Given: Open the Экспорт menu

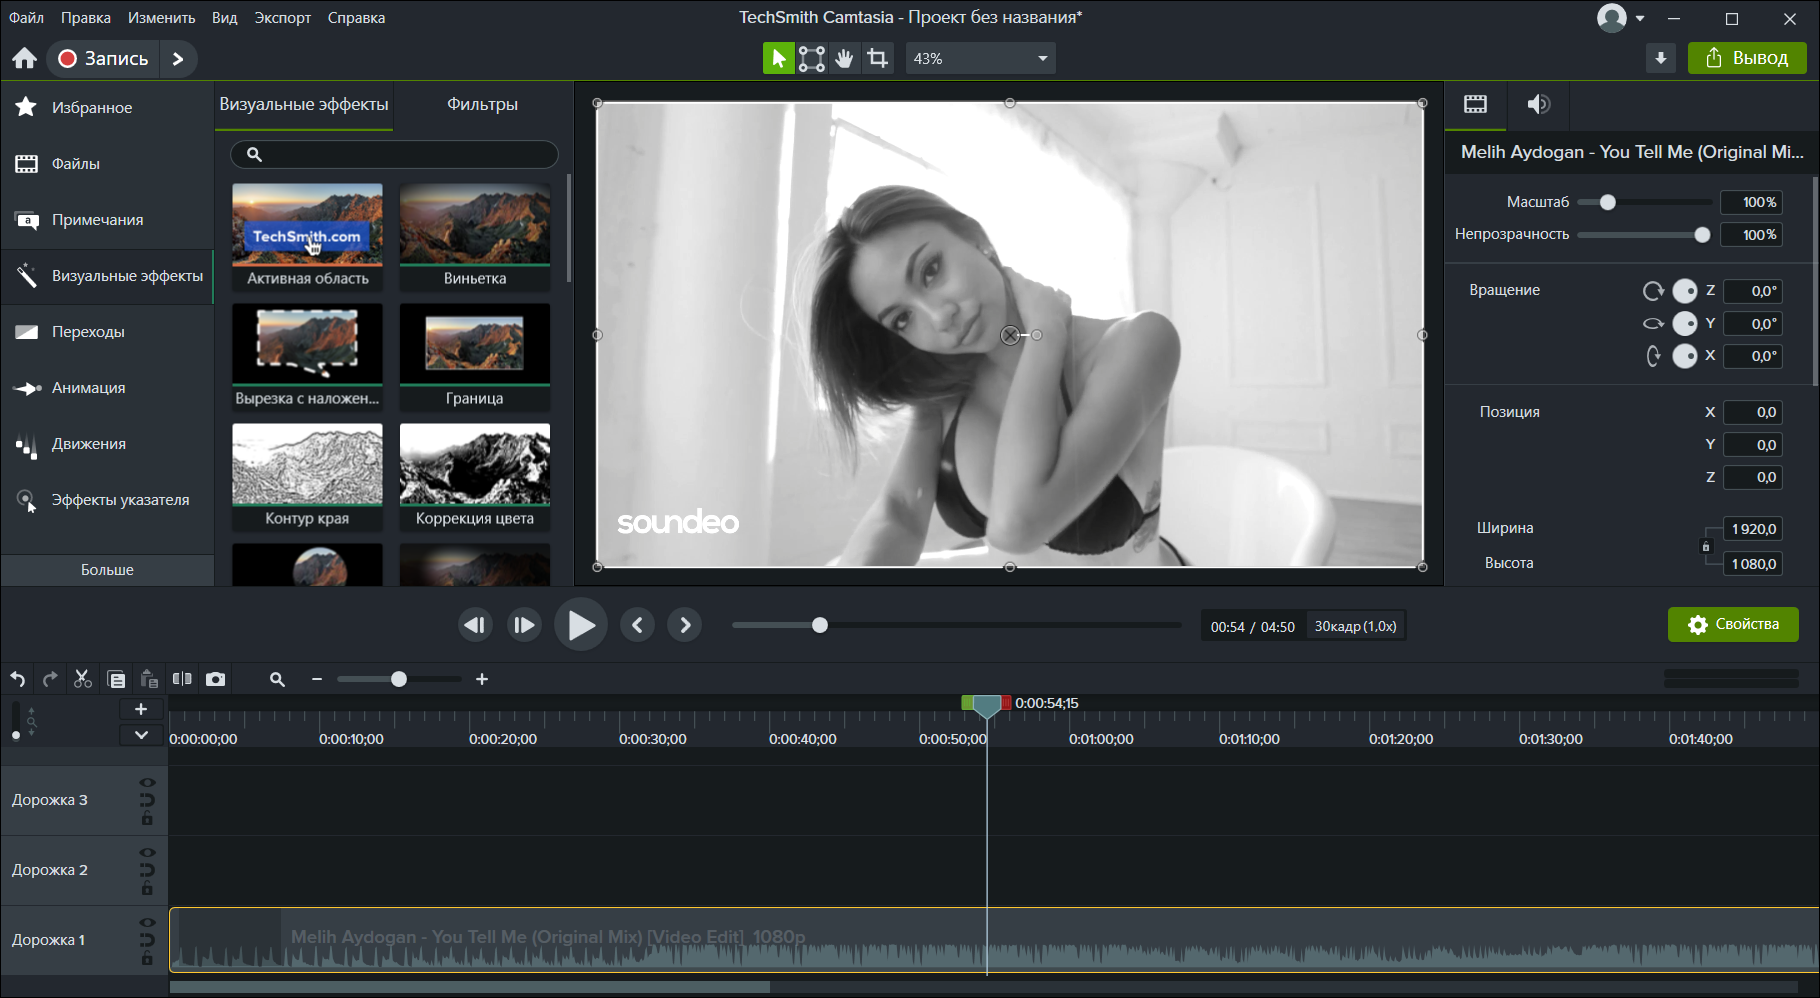Looking at the screenshot, I should point(282,18).
